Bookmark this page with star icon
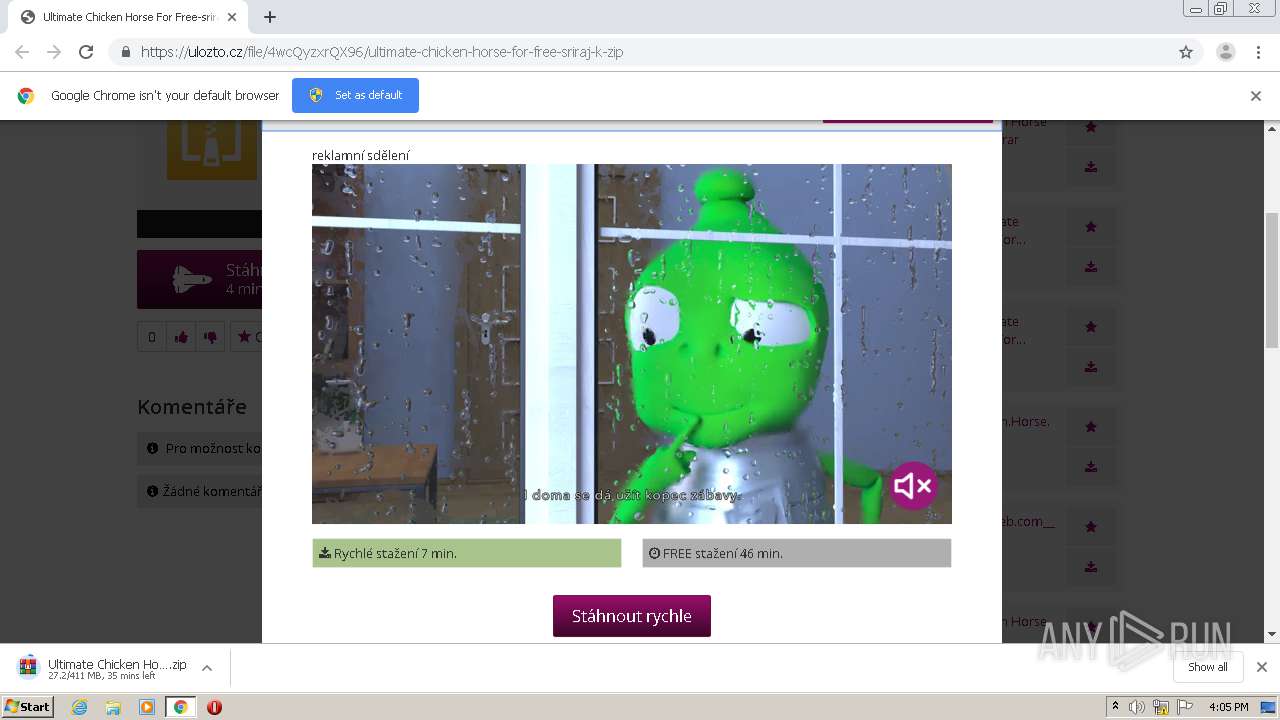Viewport: 1280px width, 720px height. point(1186,52)
